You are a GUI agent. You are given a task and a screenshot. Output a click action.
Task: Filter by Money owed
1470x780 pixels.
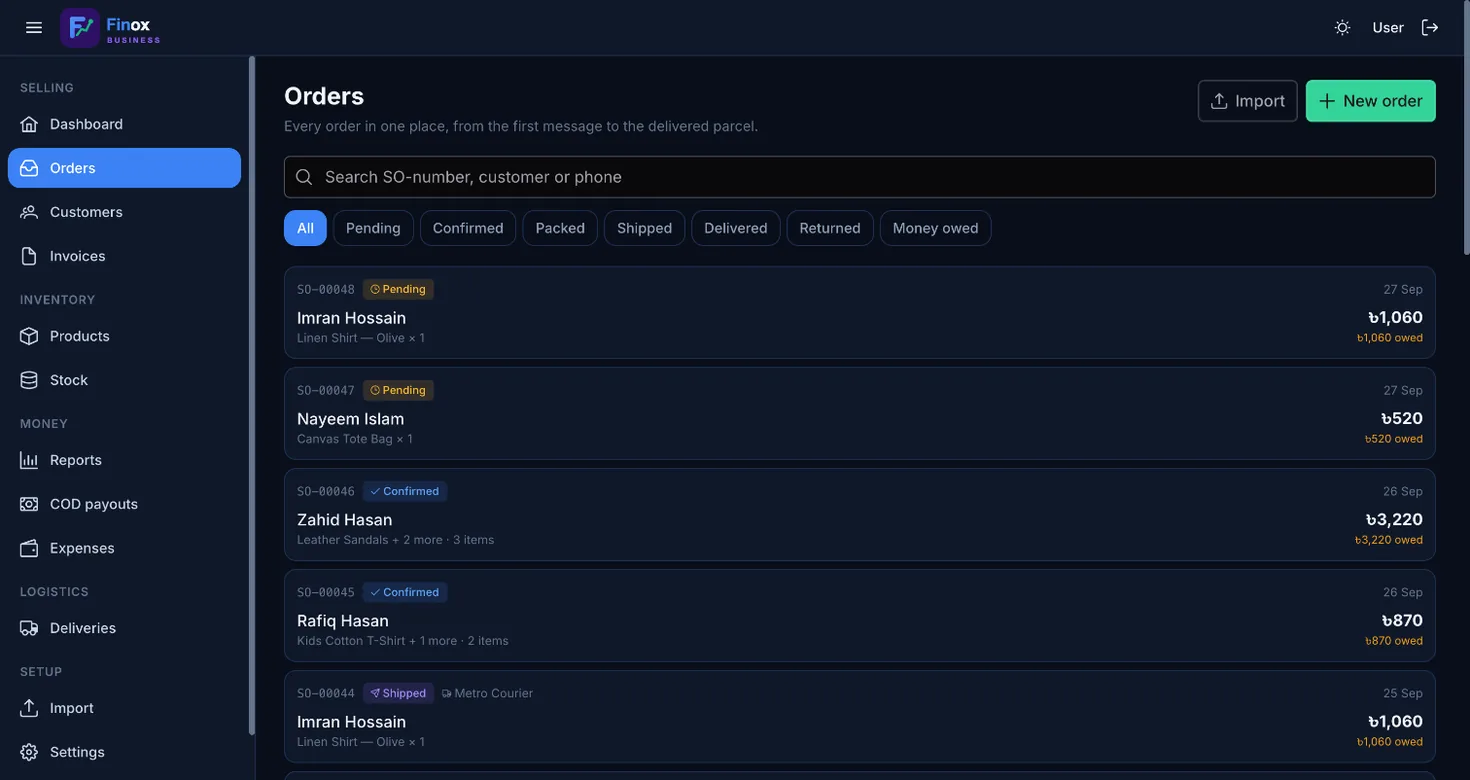[935, 228]
